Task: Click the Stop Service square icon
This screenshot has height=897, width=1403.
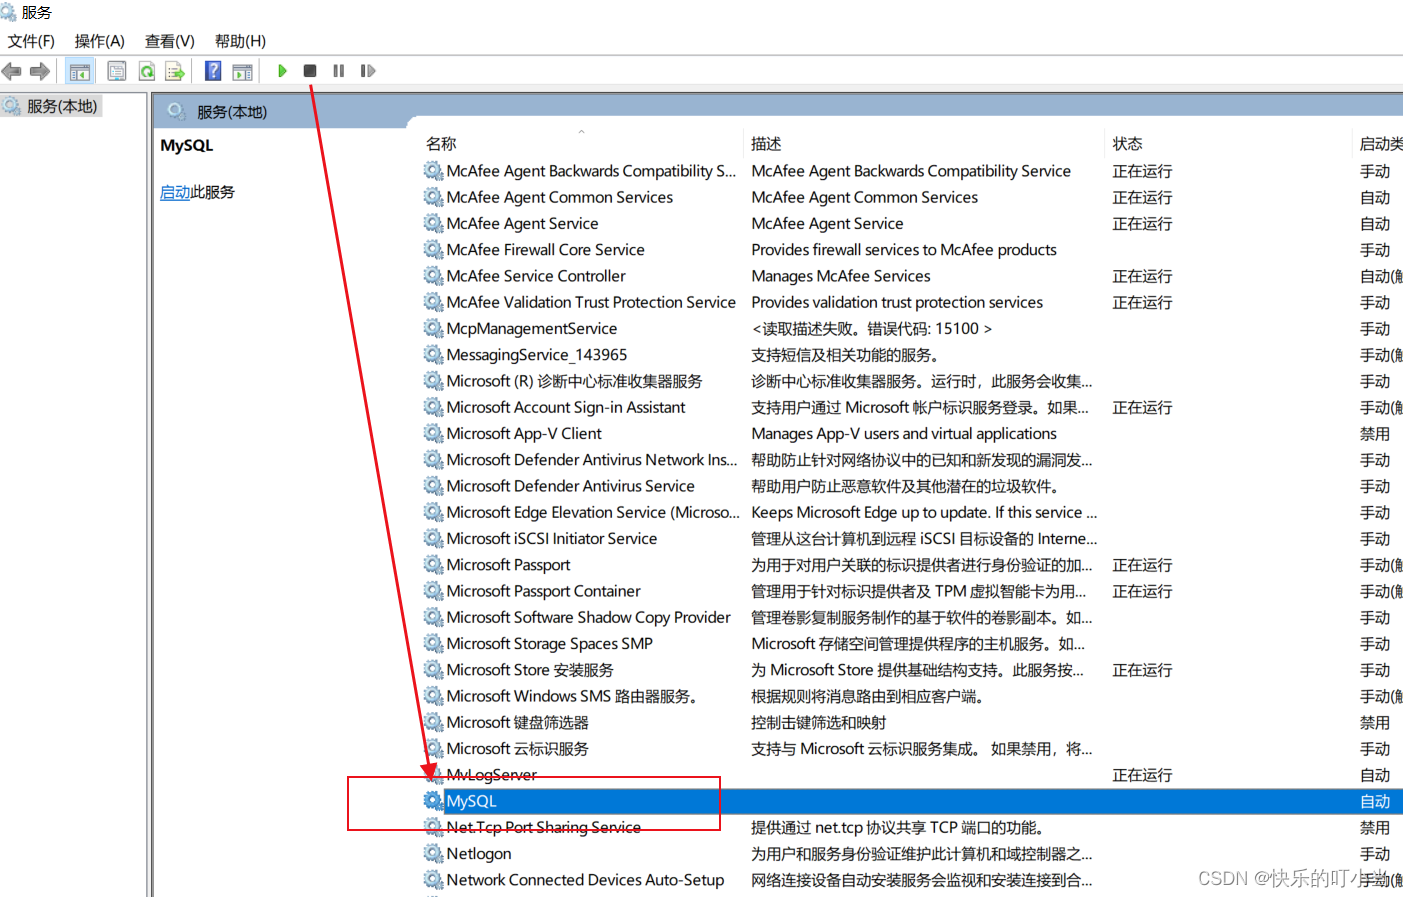Action: tap(310, 71)
